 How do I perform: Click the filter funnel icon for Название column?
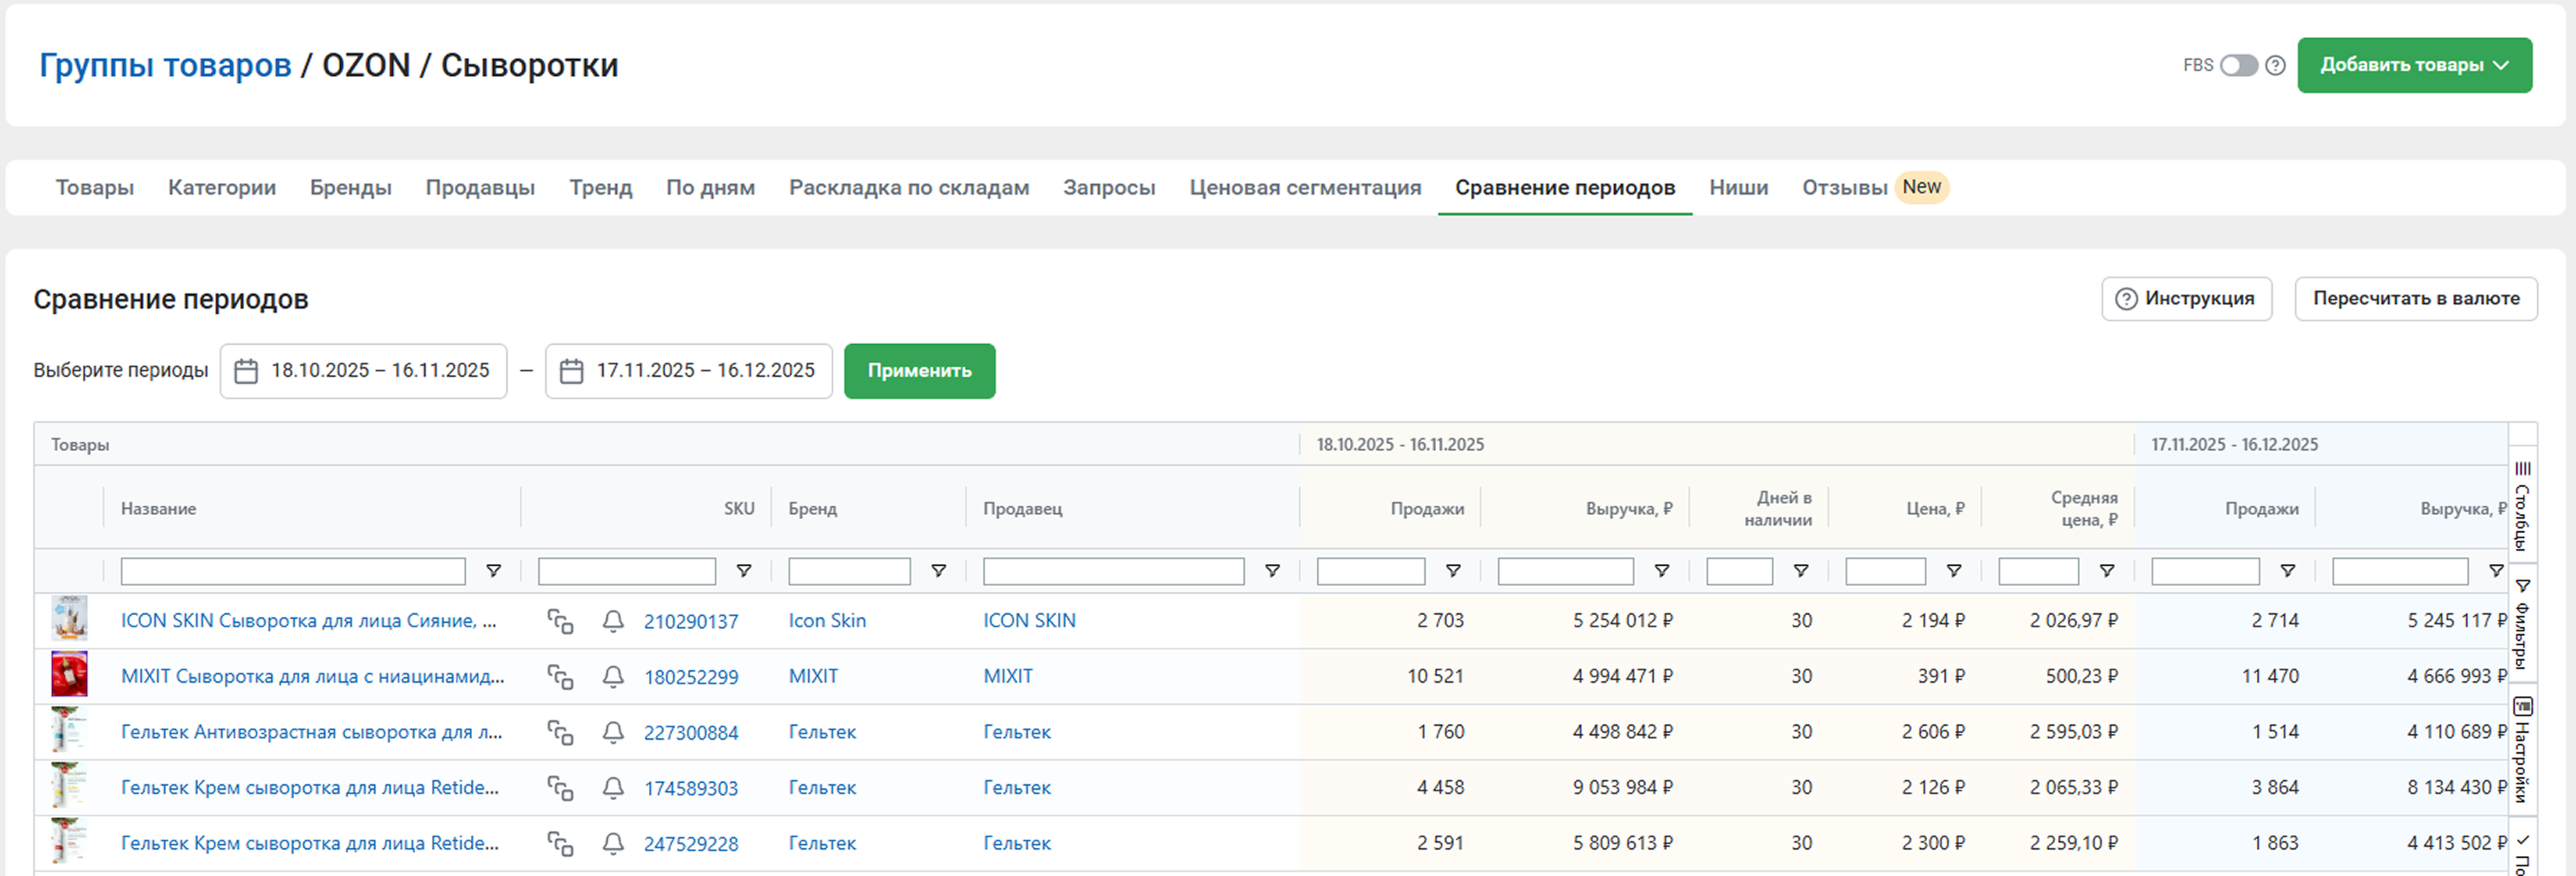[x=493, y=570]
